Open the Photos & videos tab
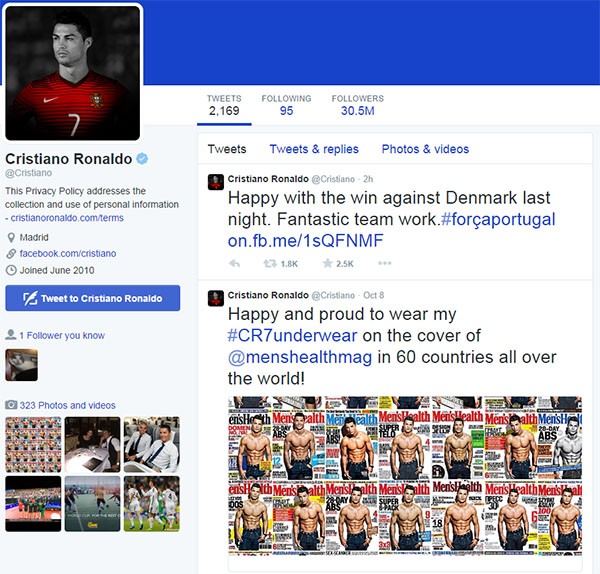The width and height of the screenshot is (600, 574). coord(425,149)
